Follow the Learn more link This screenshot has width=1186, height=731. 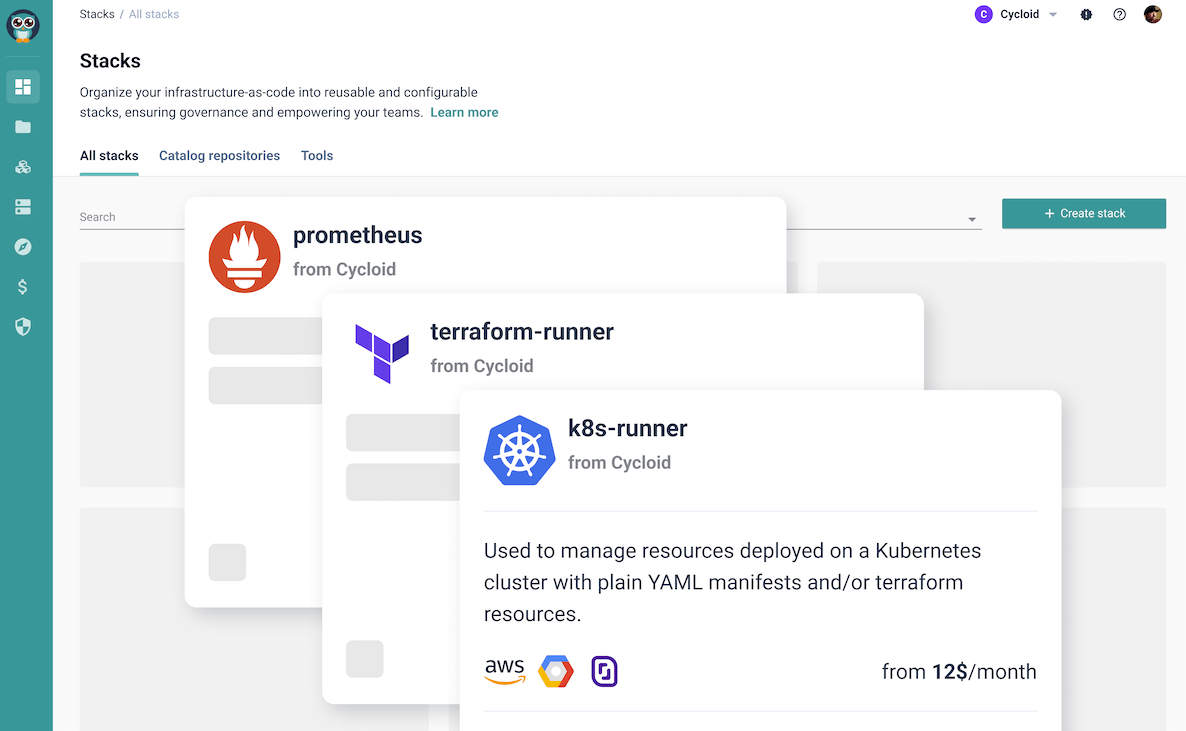coord(464,112)
